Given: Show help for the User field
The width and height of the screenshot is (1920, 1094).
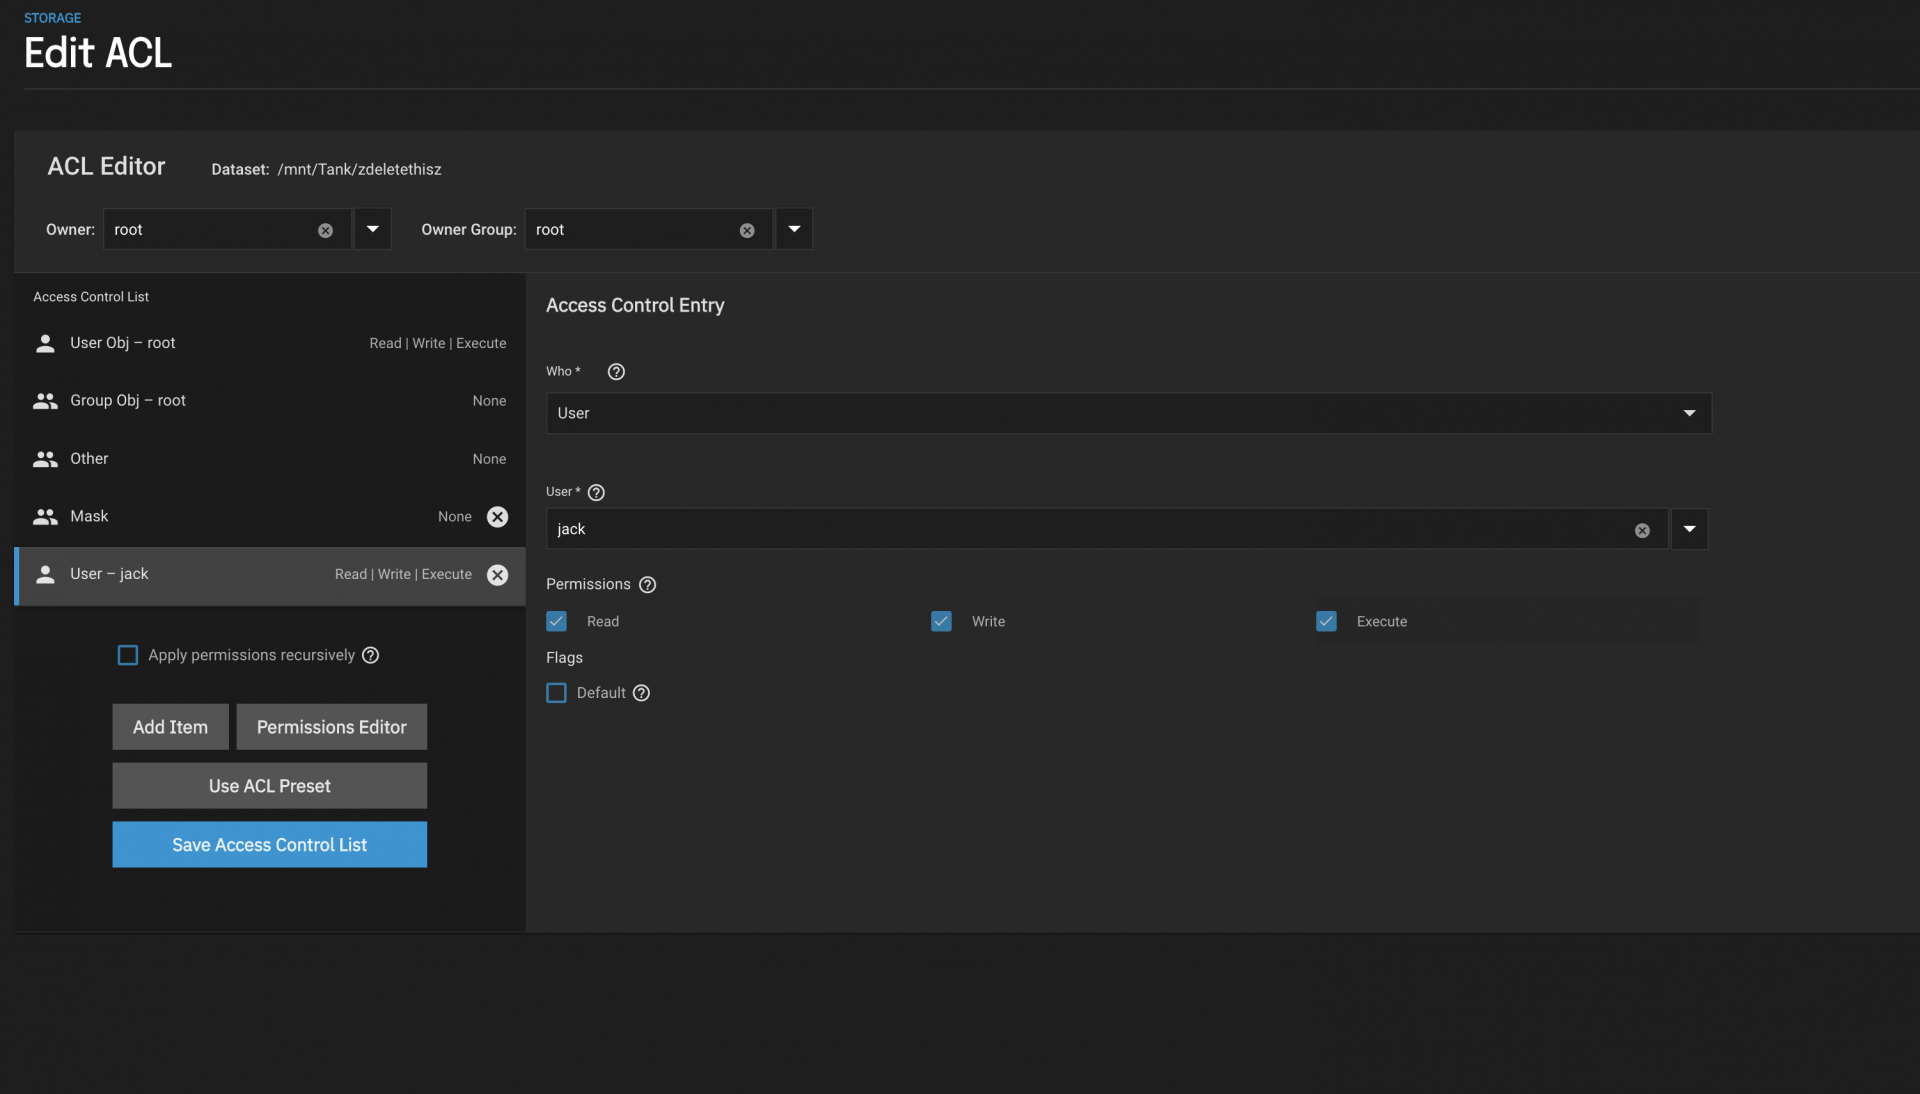Looking at the screenshot, I should 596,493.
